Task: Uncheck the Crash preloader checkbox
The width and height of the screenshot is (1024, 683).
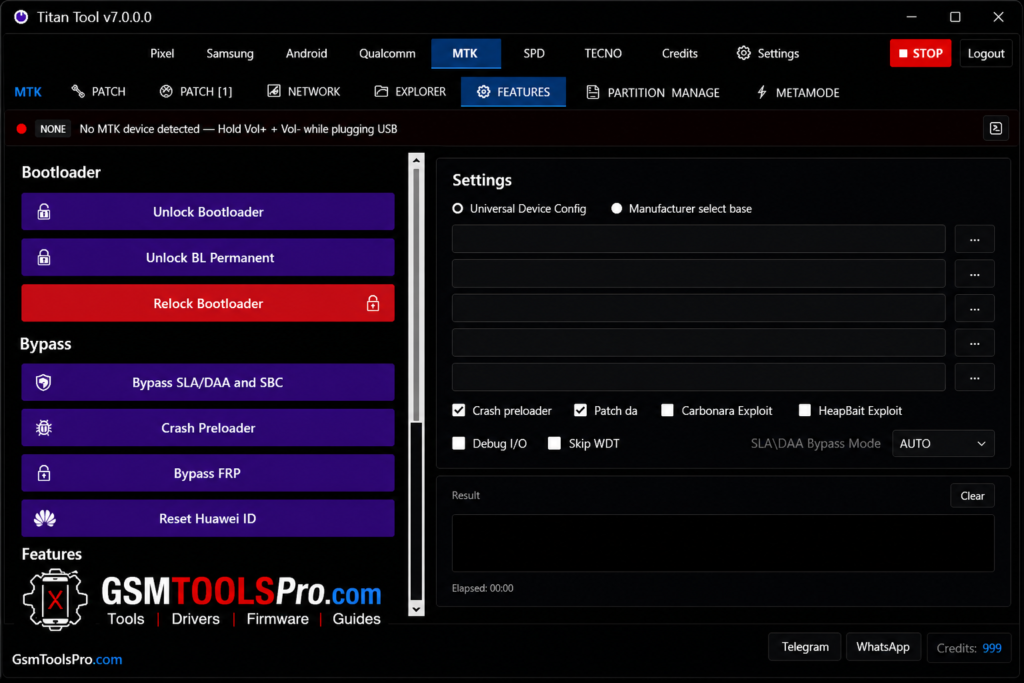Action: pyautogui.click(x=458, y=410)
